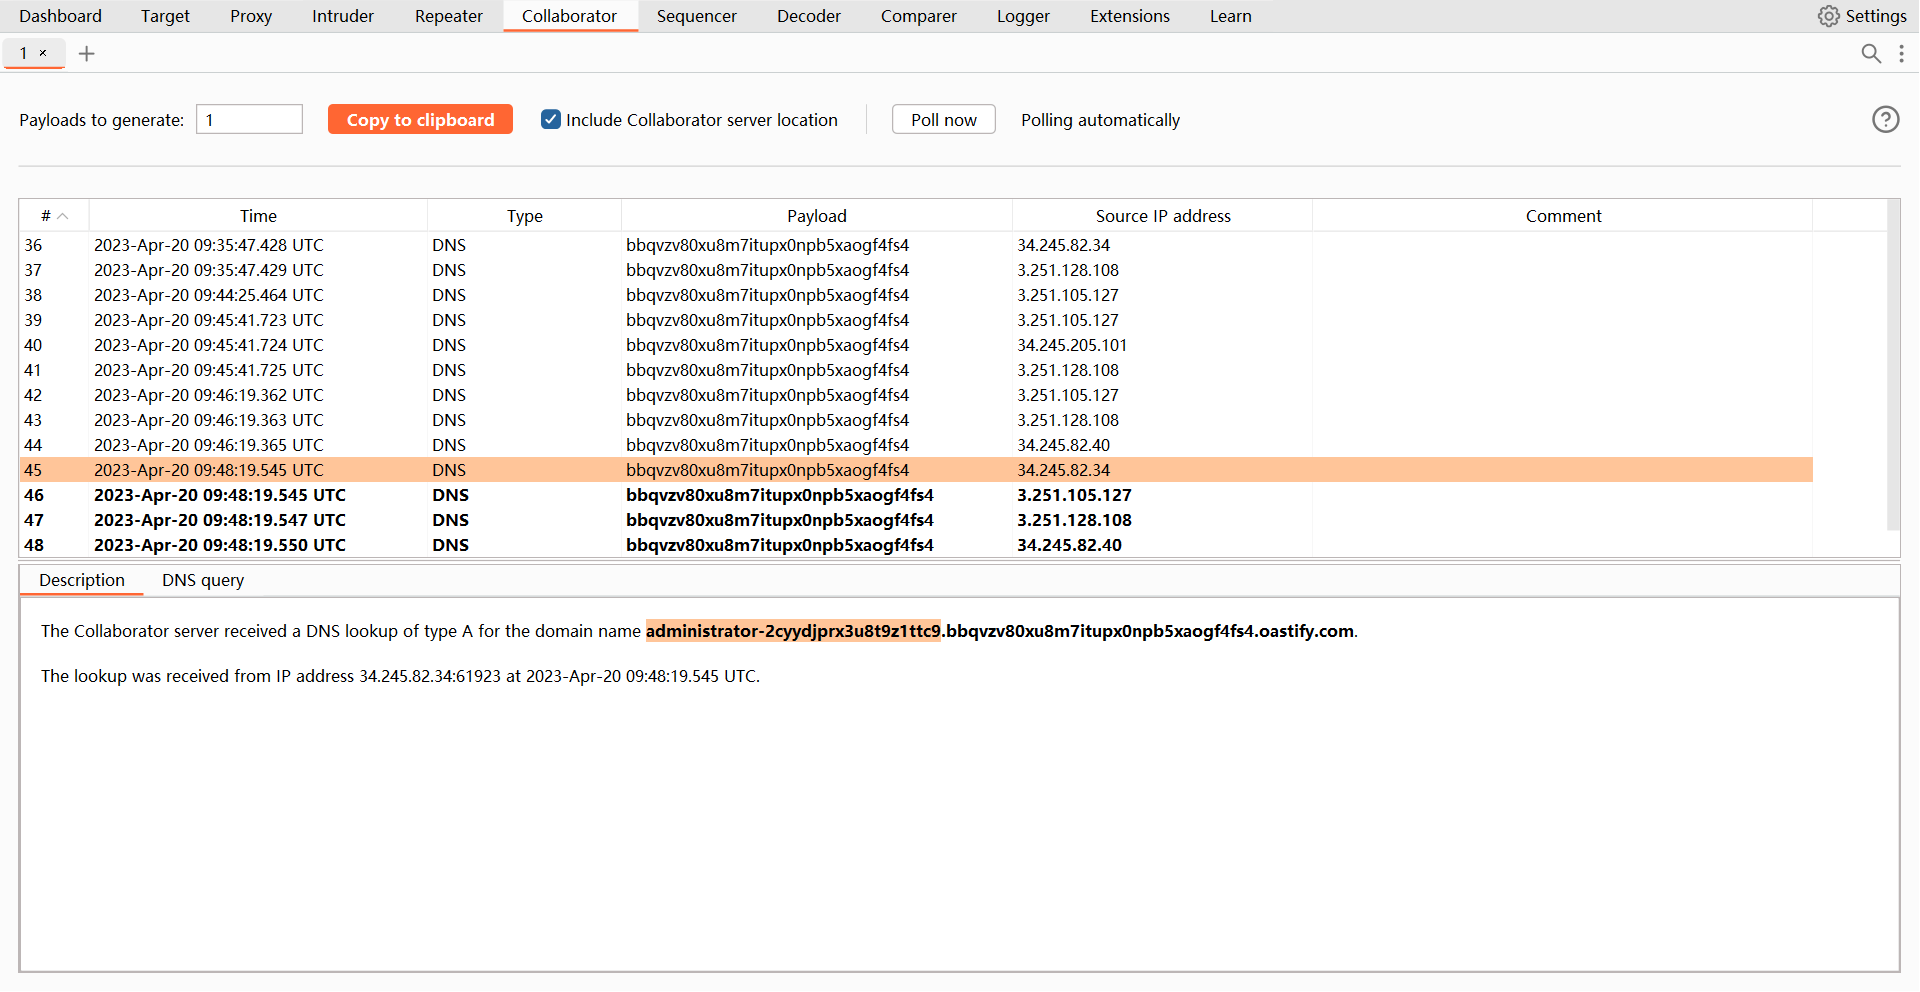Viewport: 1920px width, 992px height.
Task: Add a new Collaborator tab with plus icon
Action: click(x=87, y=54)
